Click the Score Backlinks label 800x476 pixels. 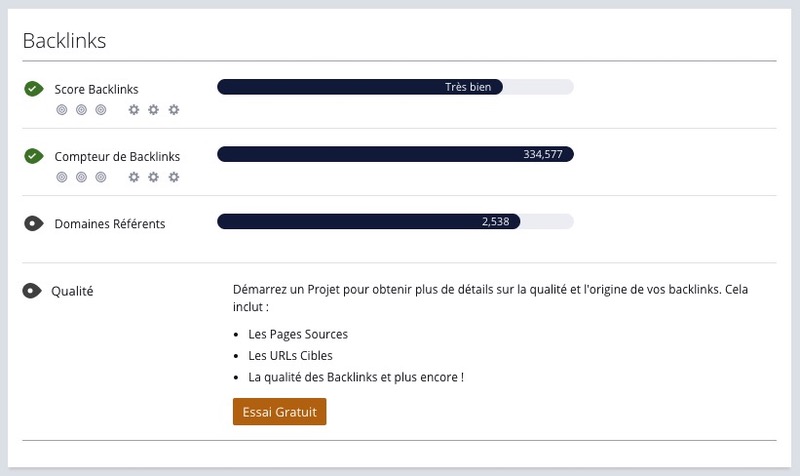[x=96, y=89]
